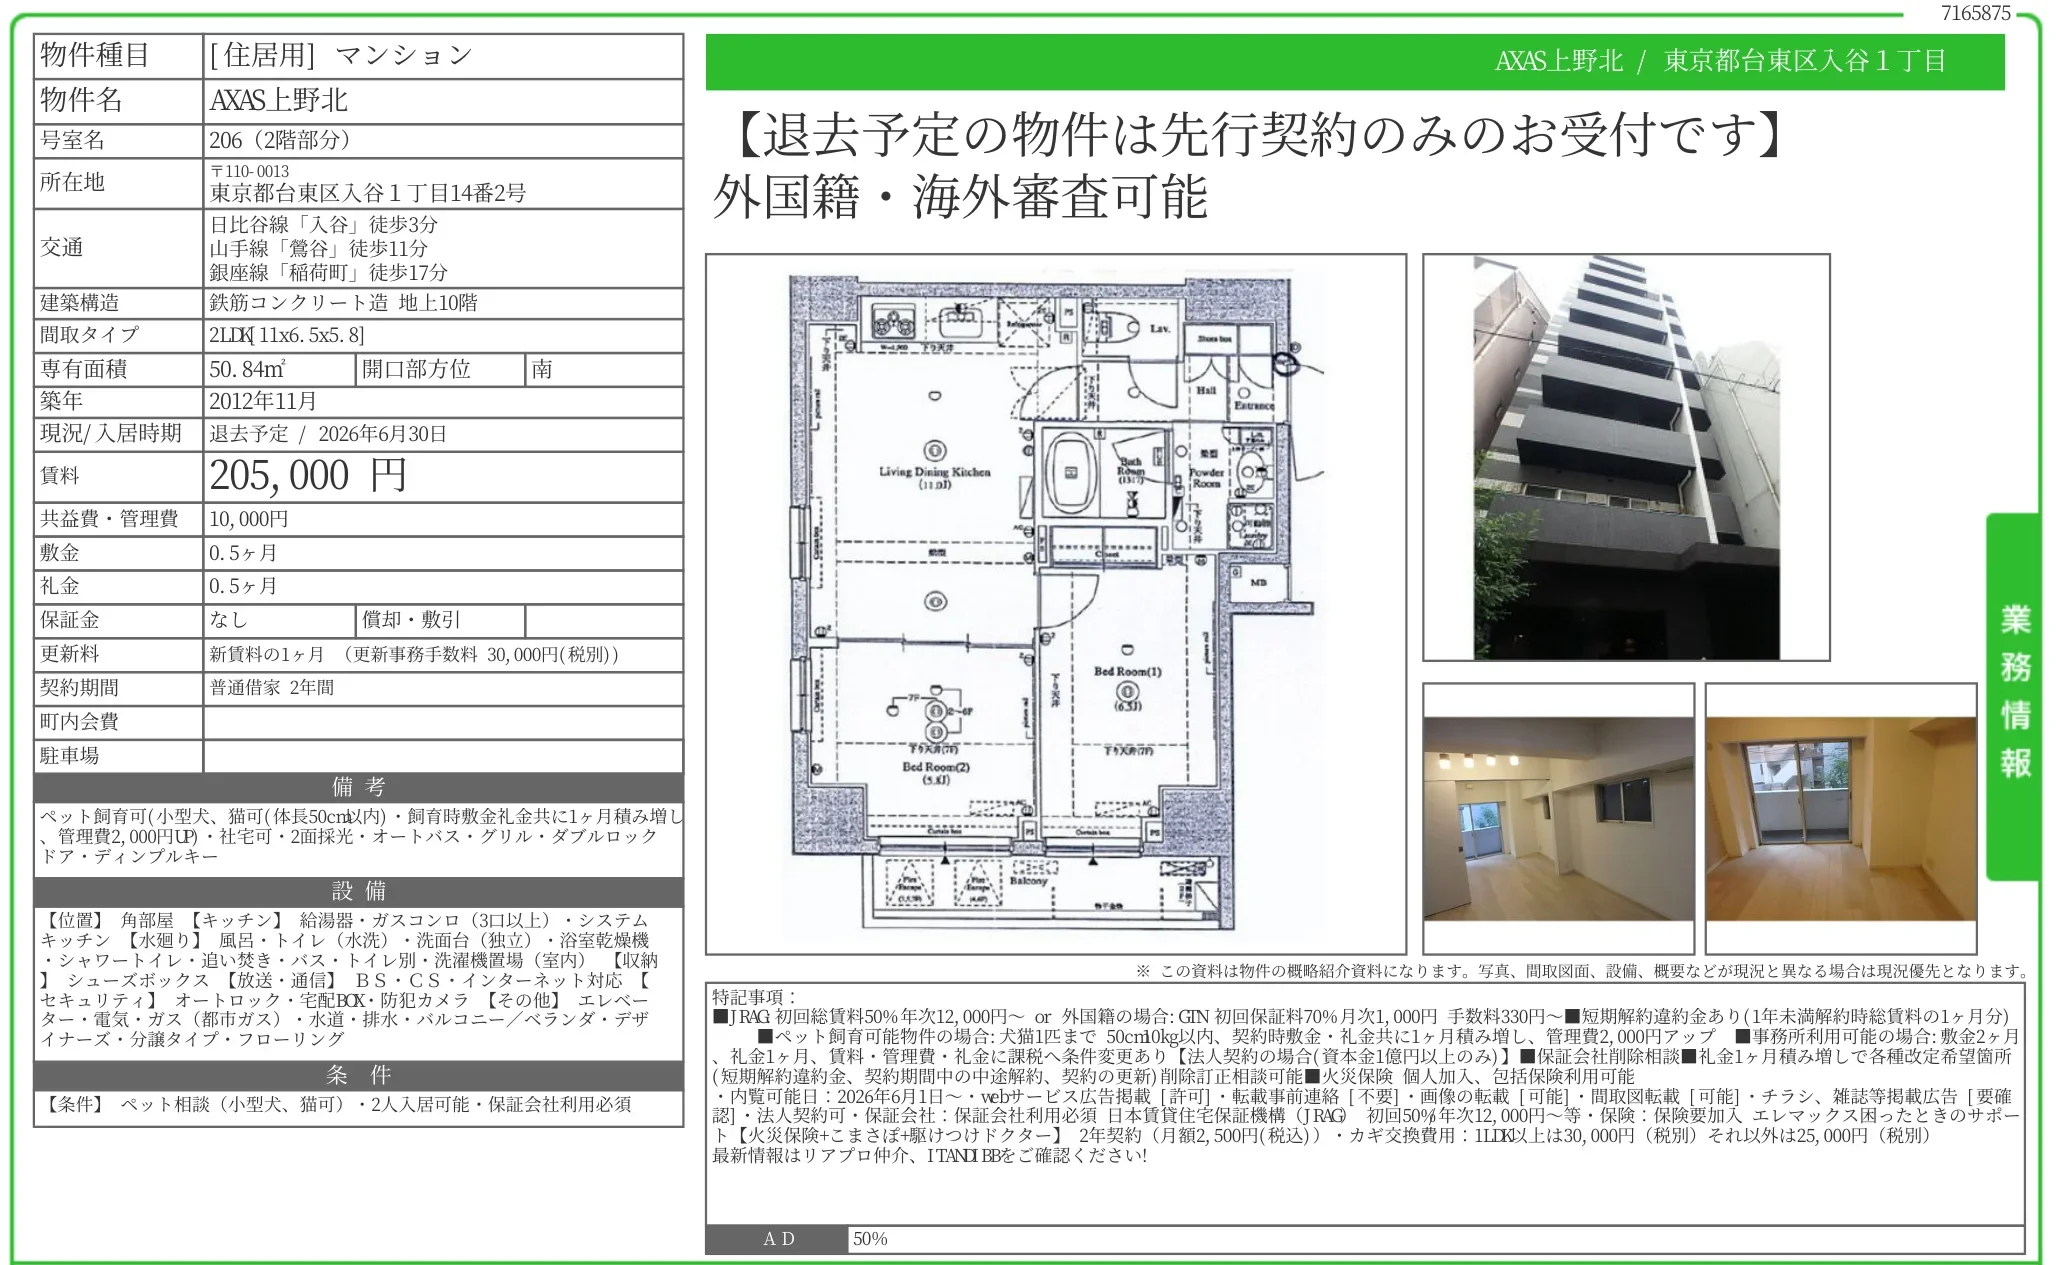Image resolution: width=2056 pixels, height=1265 pixels.
Task: Click the disclaimer note under photos
Action: [1582, 970]
